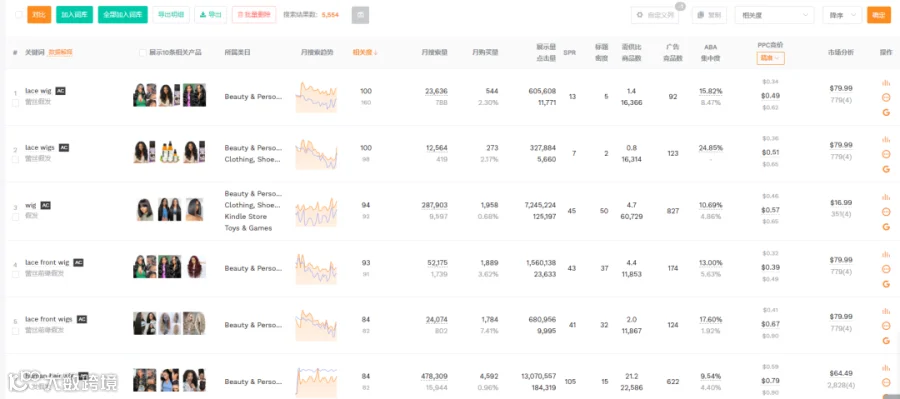Click gray square icon beside result count 5,554
The height and width of the screenshot is (399, 900).
click(360, 15)
